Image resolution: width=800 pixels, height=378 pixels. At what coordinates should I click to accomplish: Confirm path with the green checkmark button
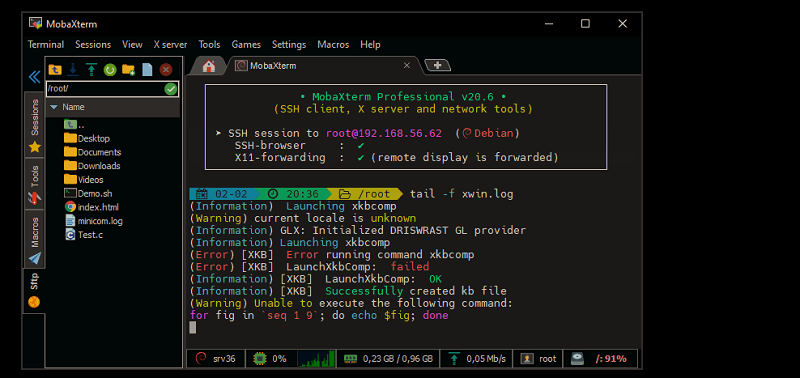tap(170, 89)
